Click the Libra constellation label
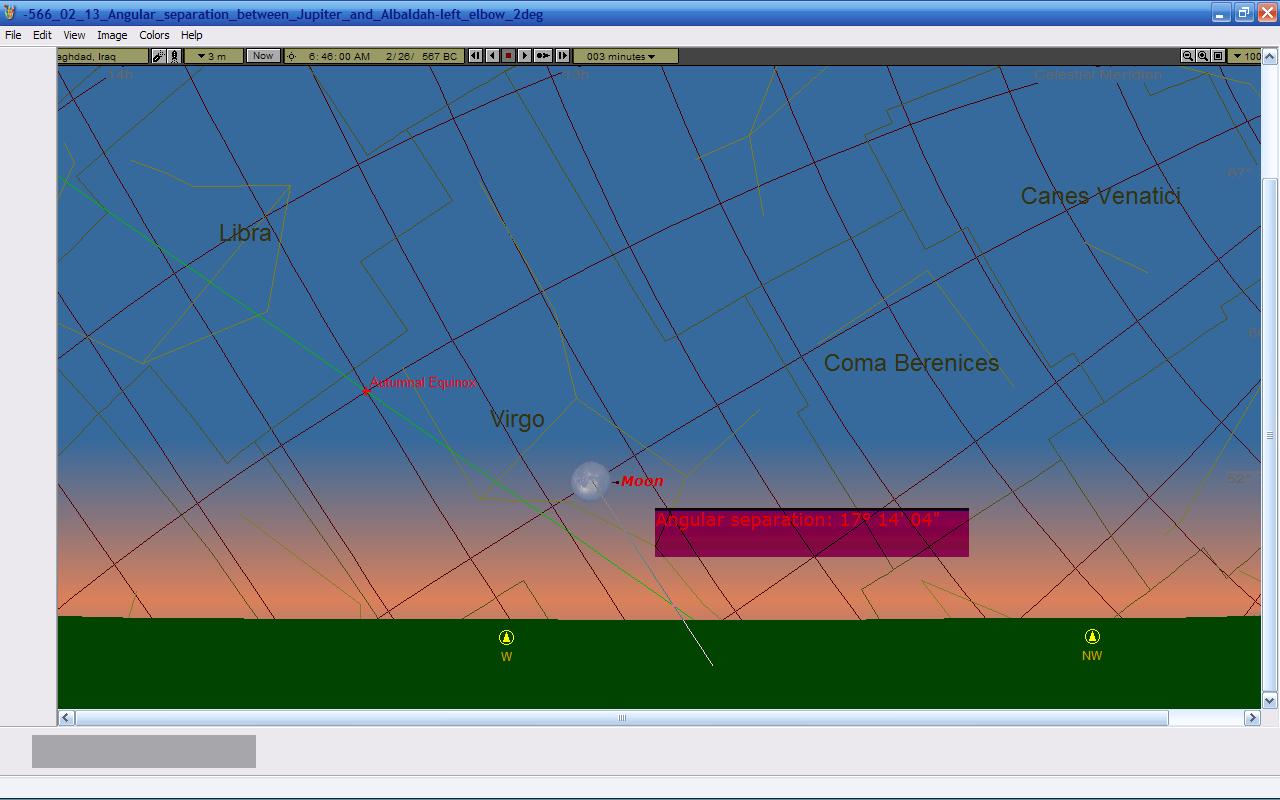This screenshot has height=800, width=1280. coord(245,233)
